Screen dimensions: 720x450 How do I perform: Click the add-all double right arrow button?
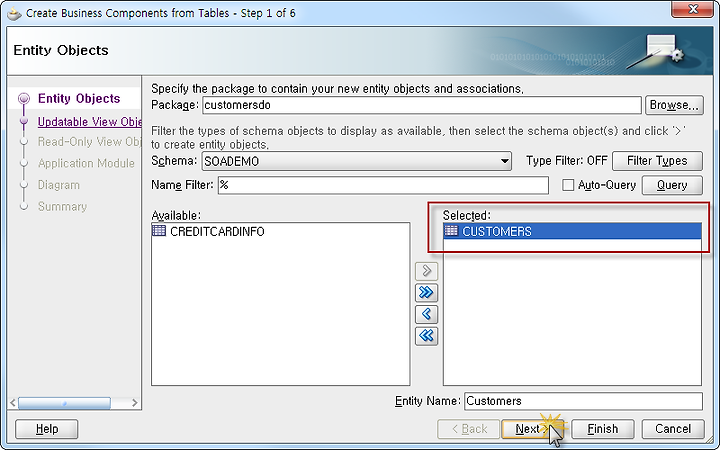pyautogui.click(x=426, y=292)
